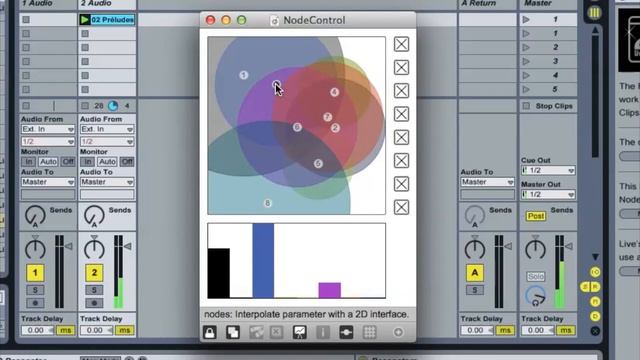This screenshot has height=360, width=640.
Task: Open track 2 Audio From Ext. In dropdown
Action: point(107,129)
